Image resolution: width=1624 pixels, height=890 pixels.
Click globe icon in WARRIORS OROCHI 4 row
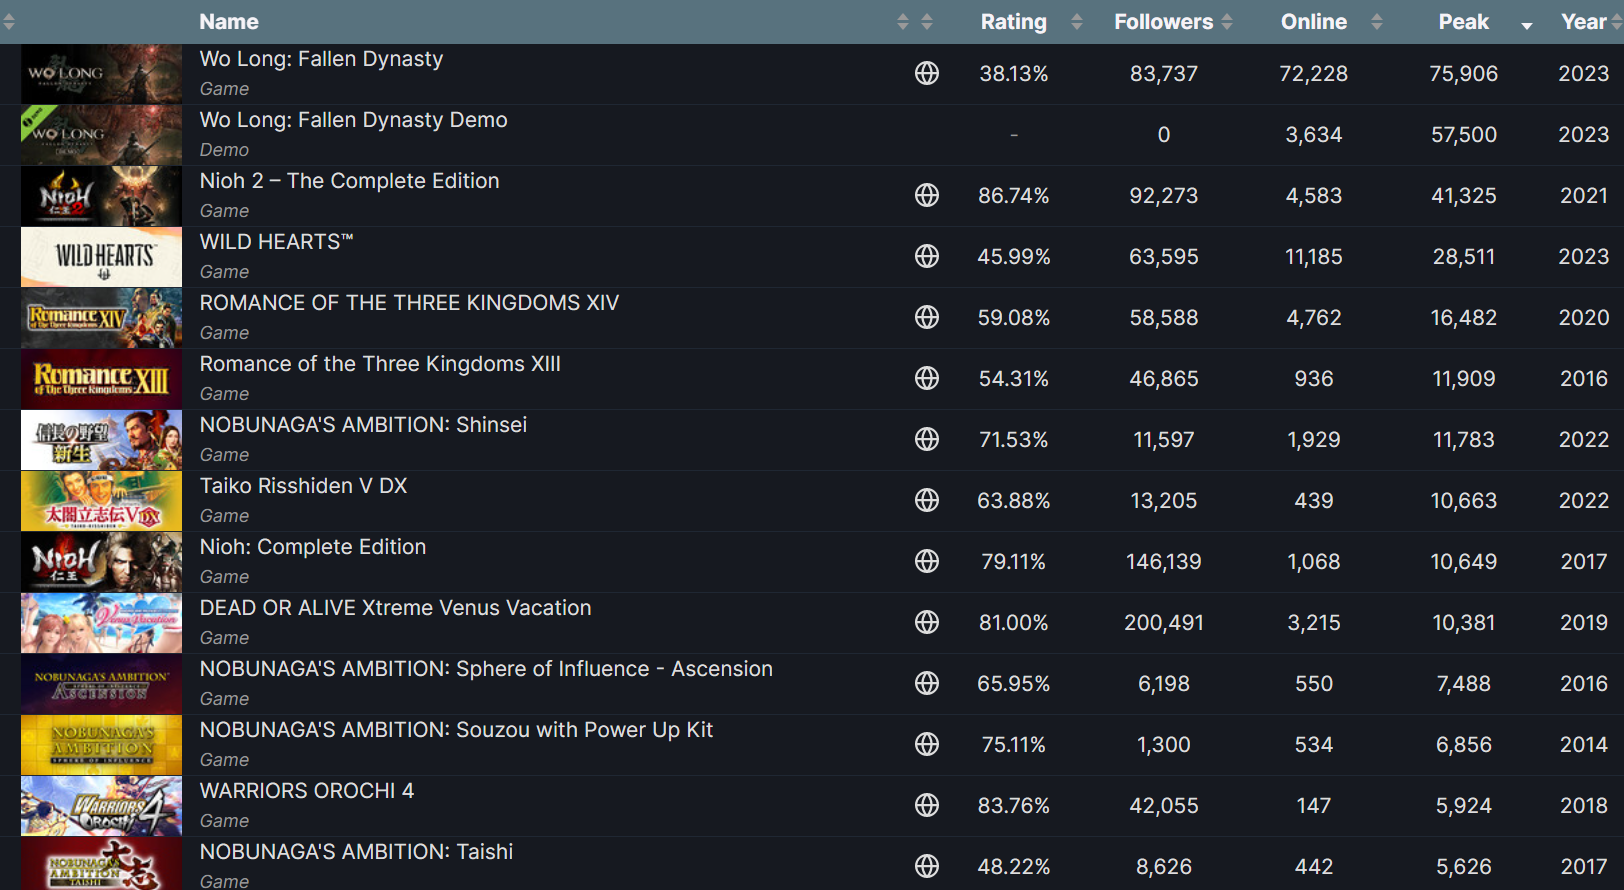coord(927,805)
